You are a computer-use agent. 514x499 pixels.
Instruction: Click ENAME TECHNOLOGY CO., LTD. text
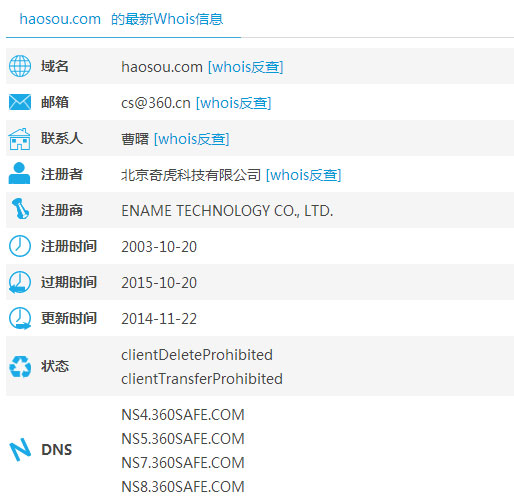click(227, 211)
